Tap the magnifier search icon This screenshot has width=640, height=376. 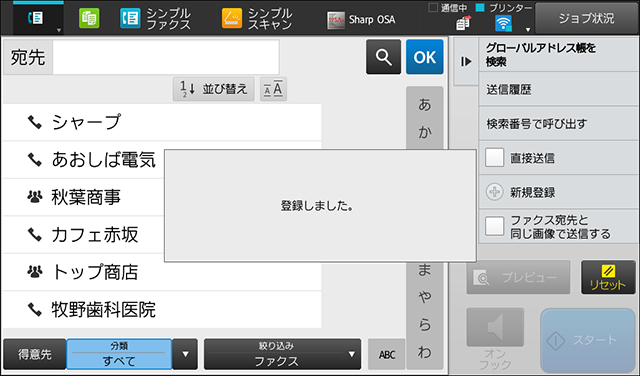click(x=383, y=57)
